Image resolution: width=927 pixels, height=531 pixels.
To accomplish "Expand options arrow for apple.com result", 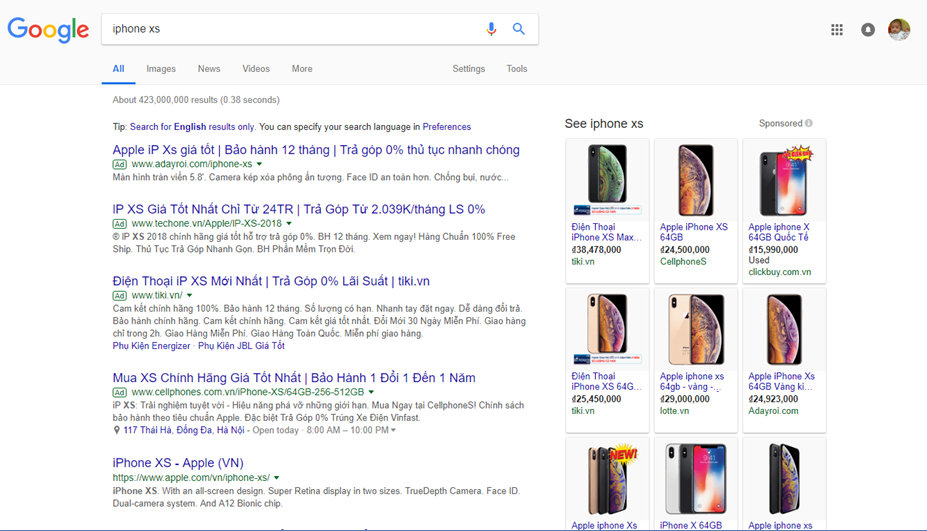I will pyautogui.click(x=277, y=478).
